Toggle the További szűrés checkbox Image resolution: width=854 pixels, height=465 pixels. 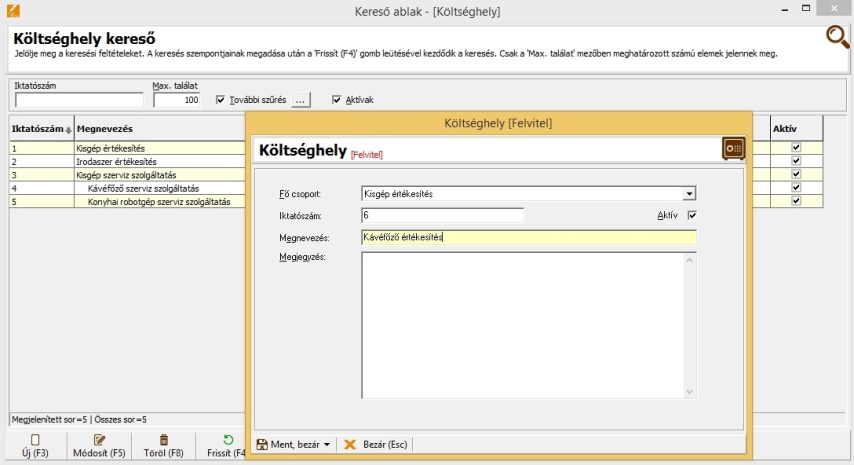[221, 100]
